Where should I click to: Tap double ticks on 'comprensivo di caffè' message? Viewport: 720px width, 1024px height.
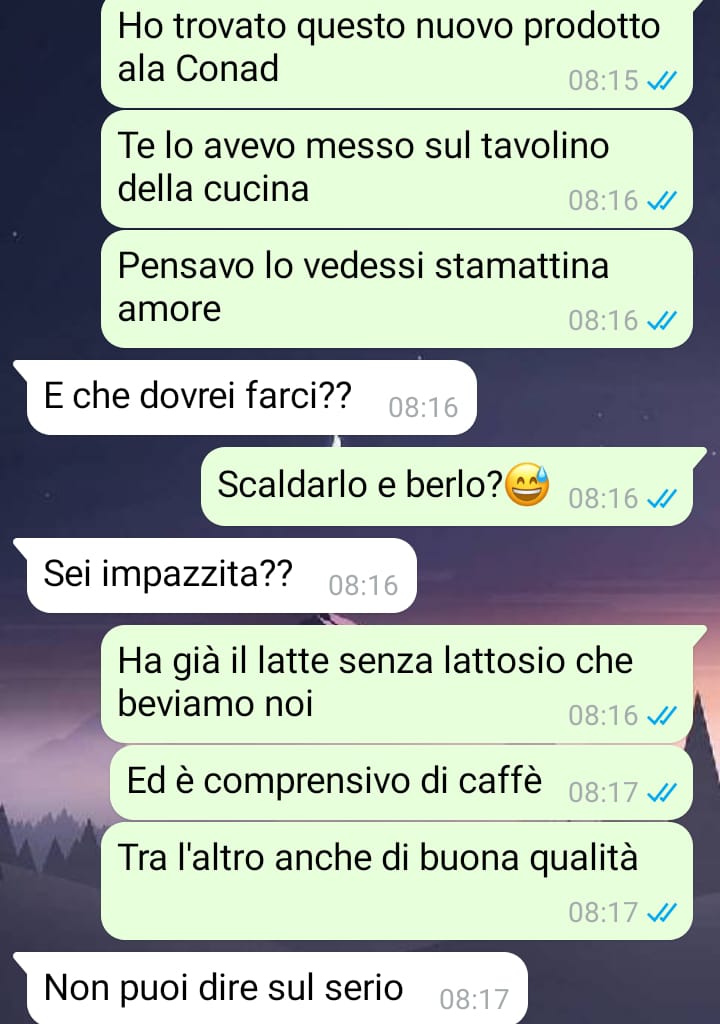click(661, 793)
